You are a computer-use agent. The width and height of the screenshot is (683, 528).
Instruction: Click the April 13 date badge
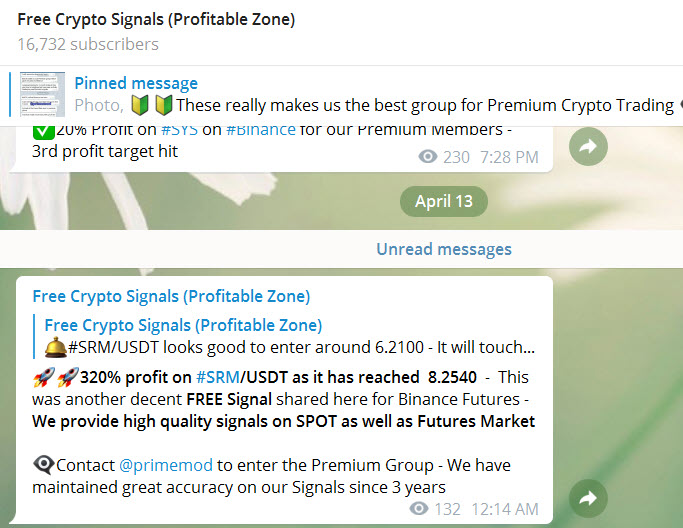click(x=444, y=201)
